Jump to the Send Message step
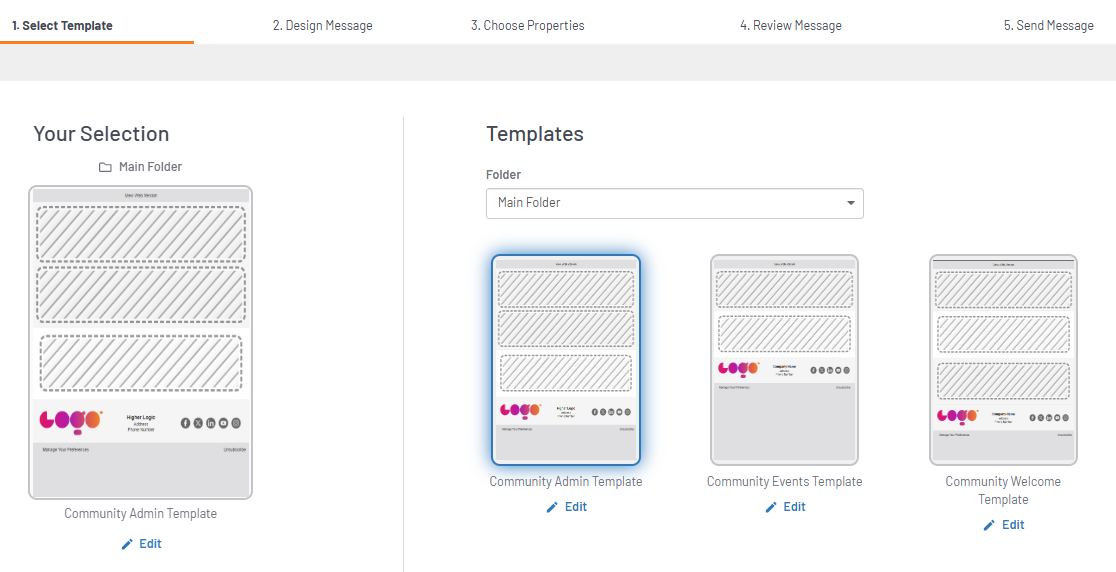Viewport: 1116px width, 572px height. click(x=1048, y=25)
